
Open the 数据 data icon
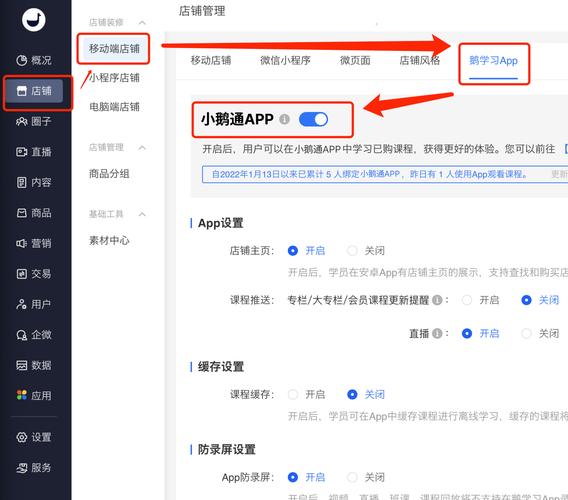point(22,365)
